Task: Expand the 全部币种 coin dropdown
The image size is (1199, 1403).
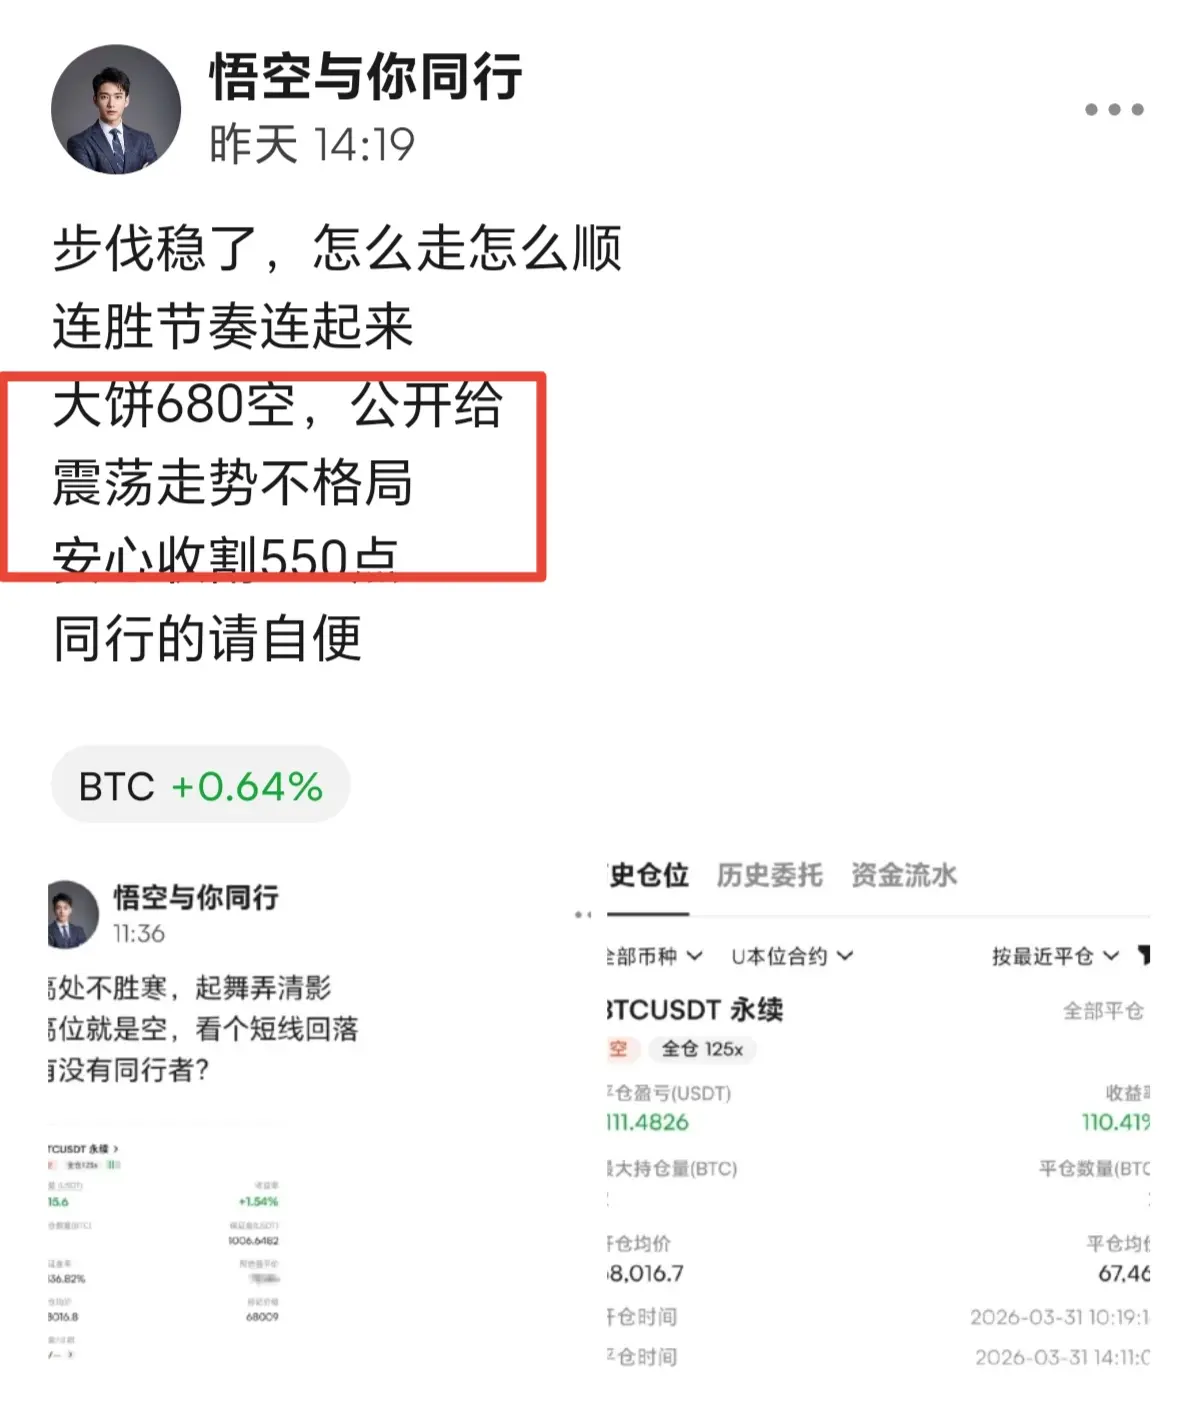Action: coord(655,956)
